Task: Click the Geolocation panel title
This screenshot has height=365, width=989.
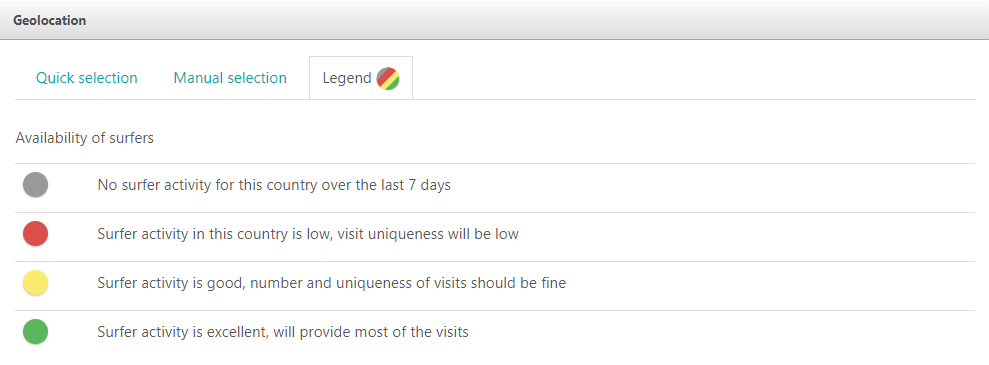Action: pyautogui.click(x=49, y=20)
